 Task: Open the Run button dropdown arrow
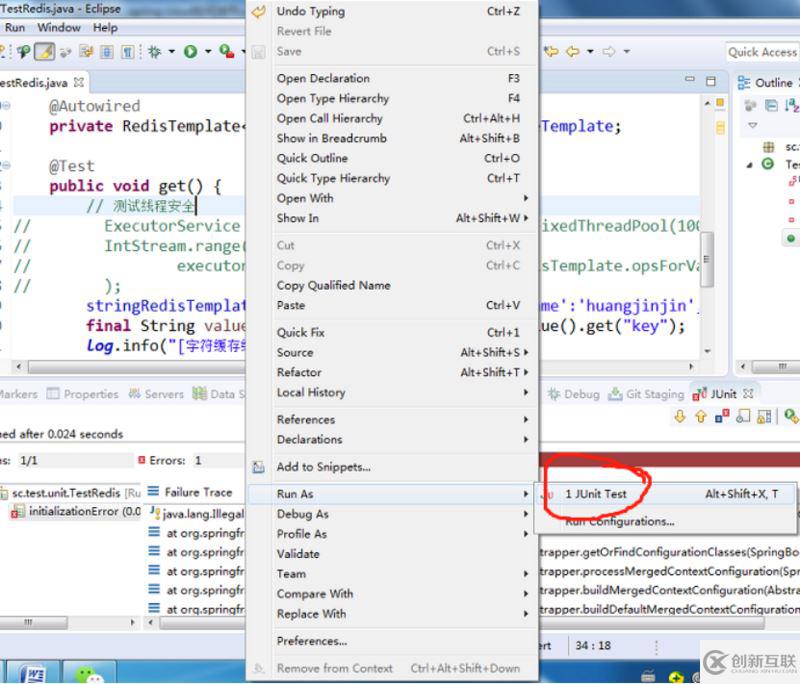(206, 52)
